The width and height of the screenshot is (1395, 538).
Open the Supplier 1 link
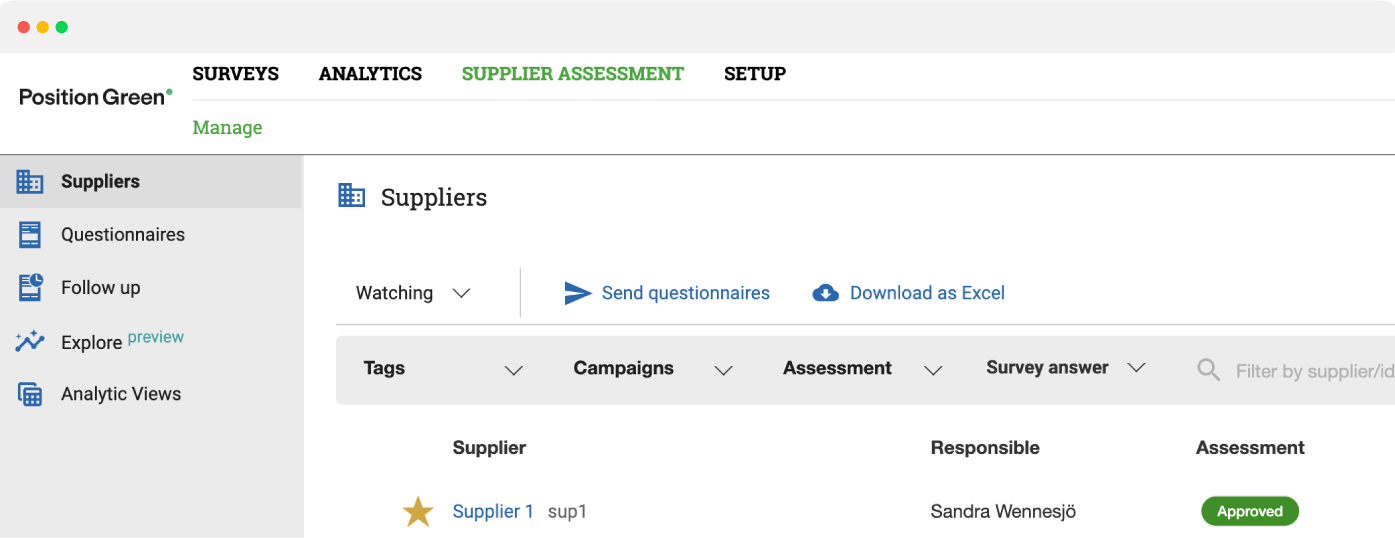click(x=493, y=511)
